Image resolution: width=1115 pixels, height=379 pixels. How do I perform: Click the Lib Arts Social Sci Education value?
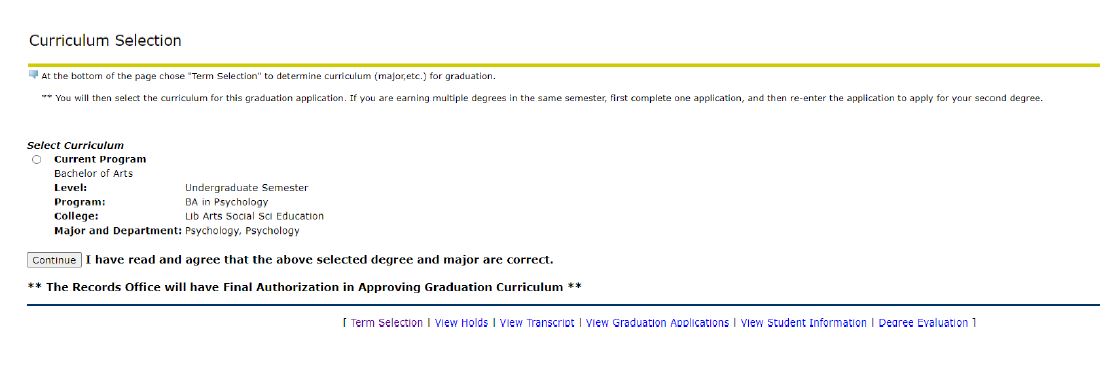[255, 216]
